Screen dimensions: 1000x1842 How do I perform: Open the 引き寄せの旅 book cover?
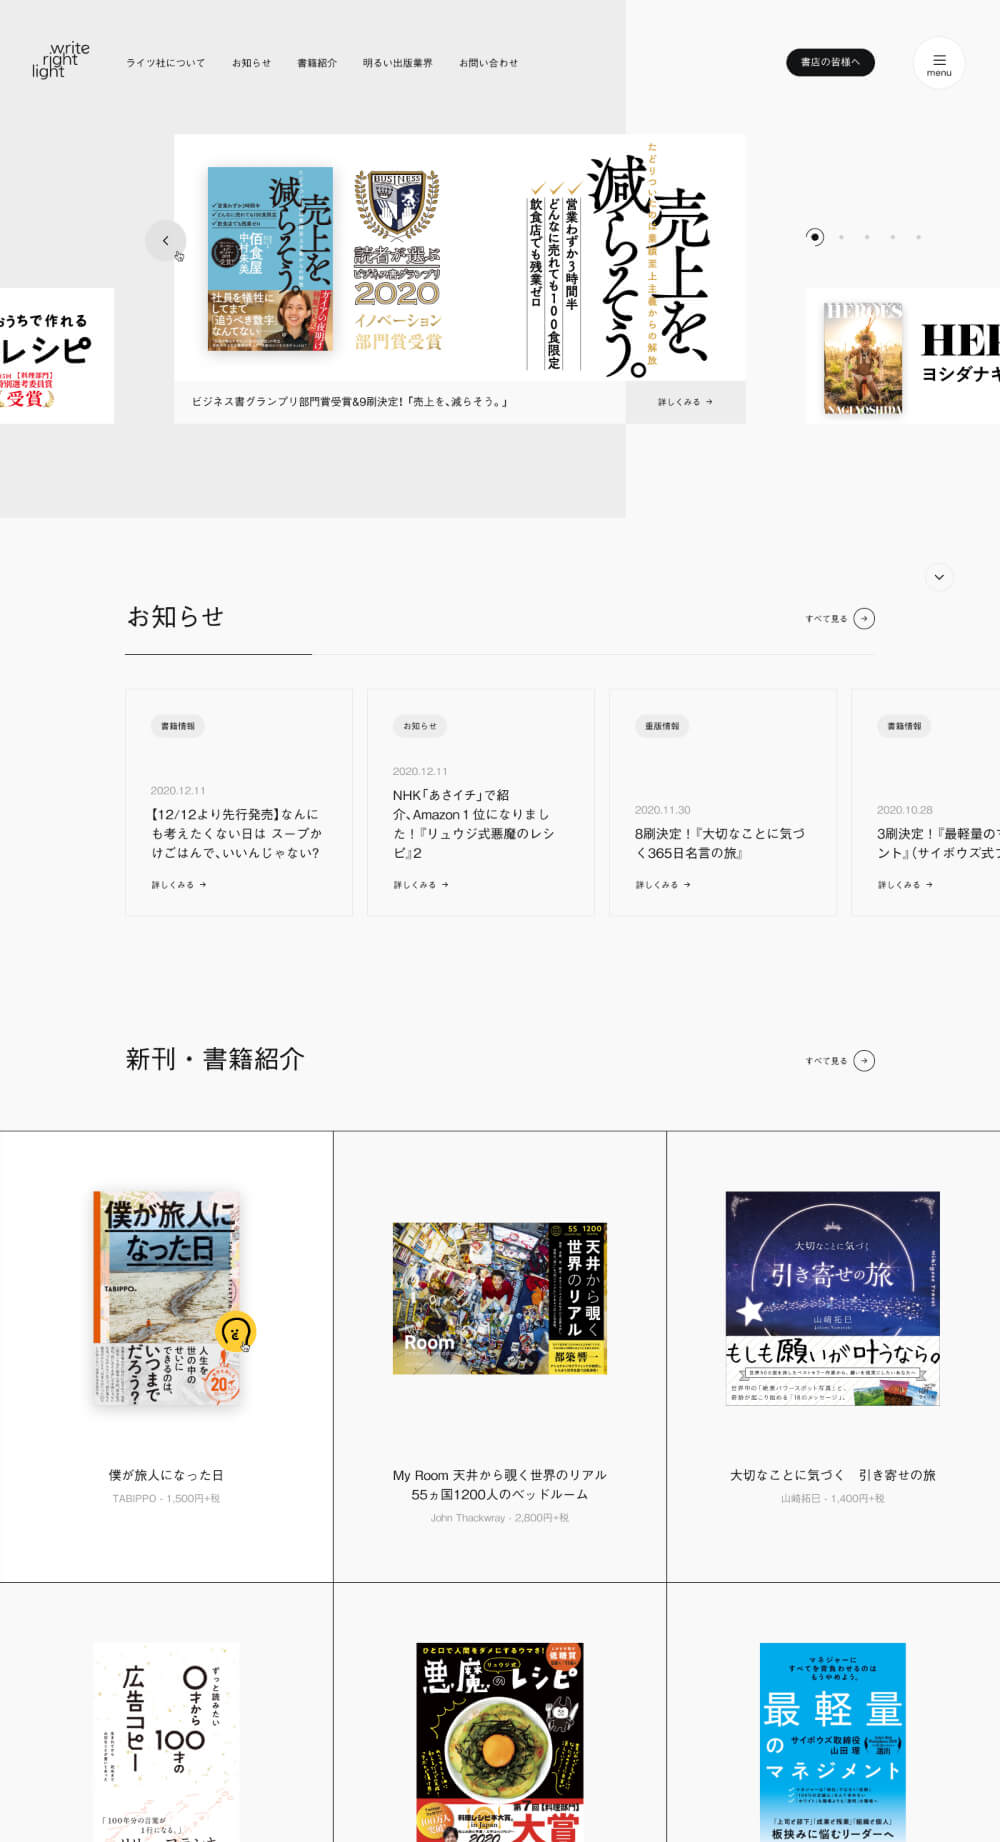832,1298
